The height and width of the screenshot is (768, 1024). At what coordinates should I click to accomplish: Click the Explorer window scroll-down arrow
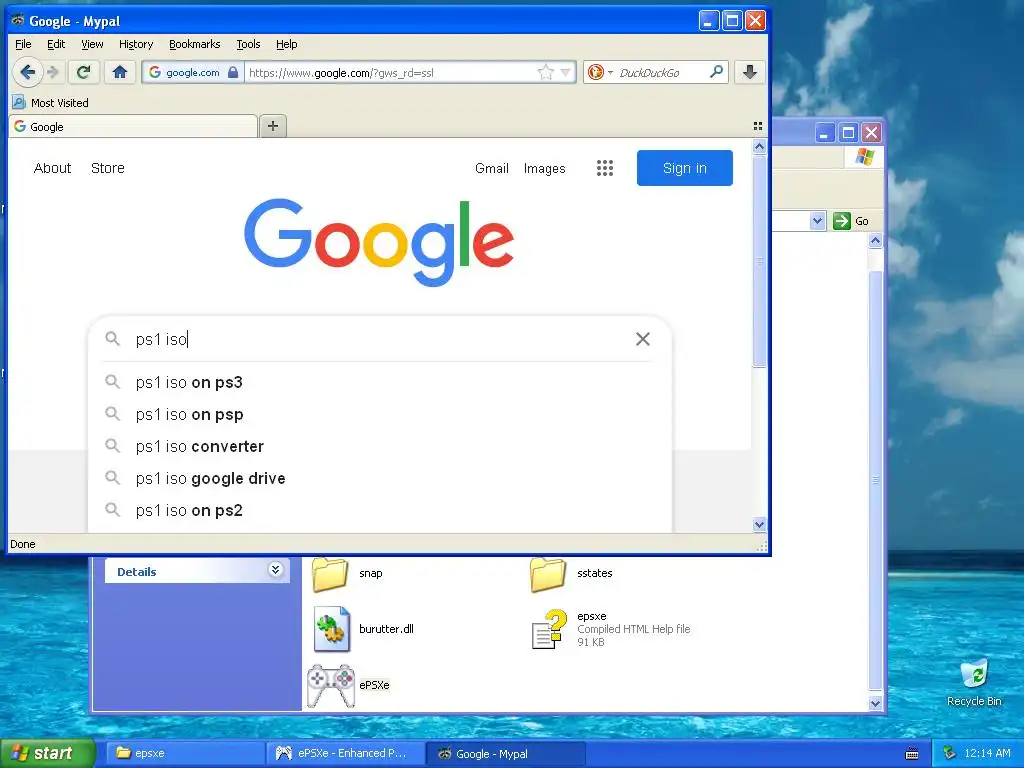click(875, 703)
